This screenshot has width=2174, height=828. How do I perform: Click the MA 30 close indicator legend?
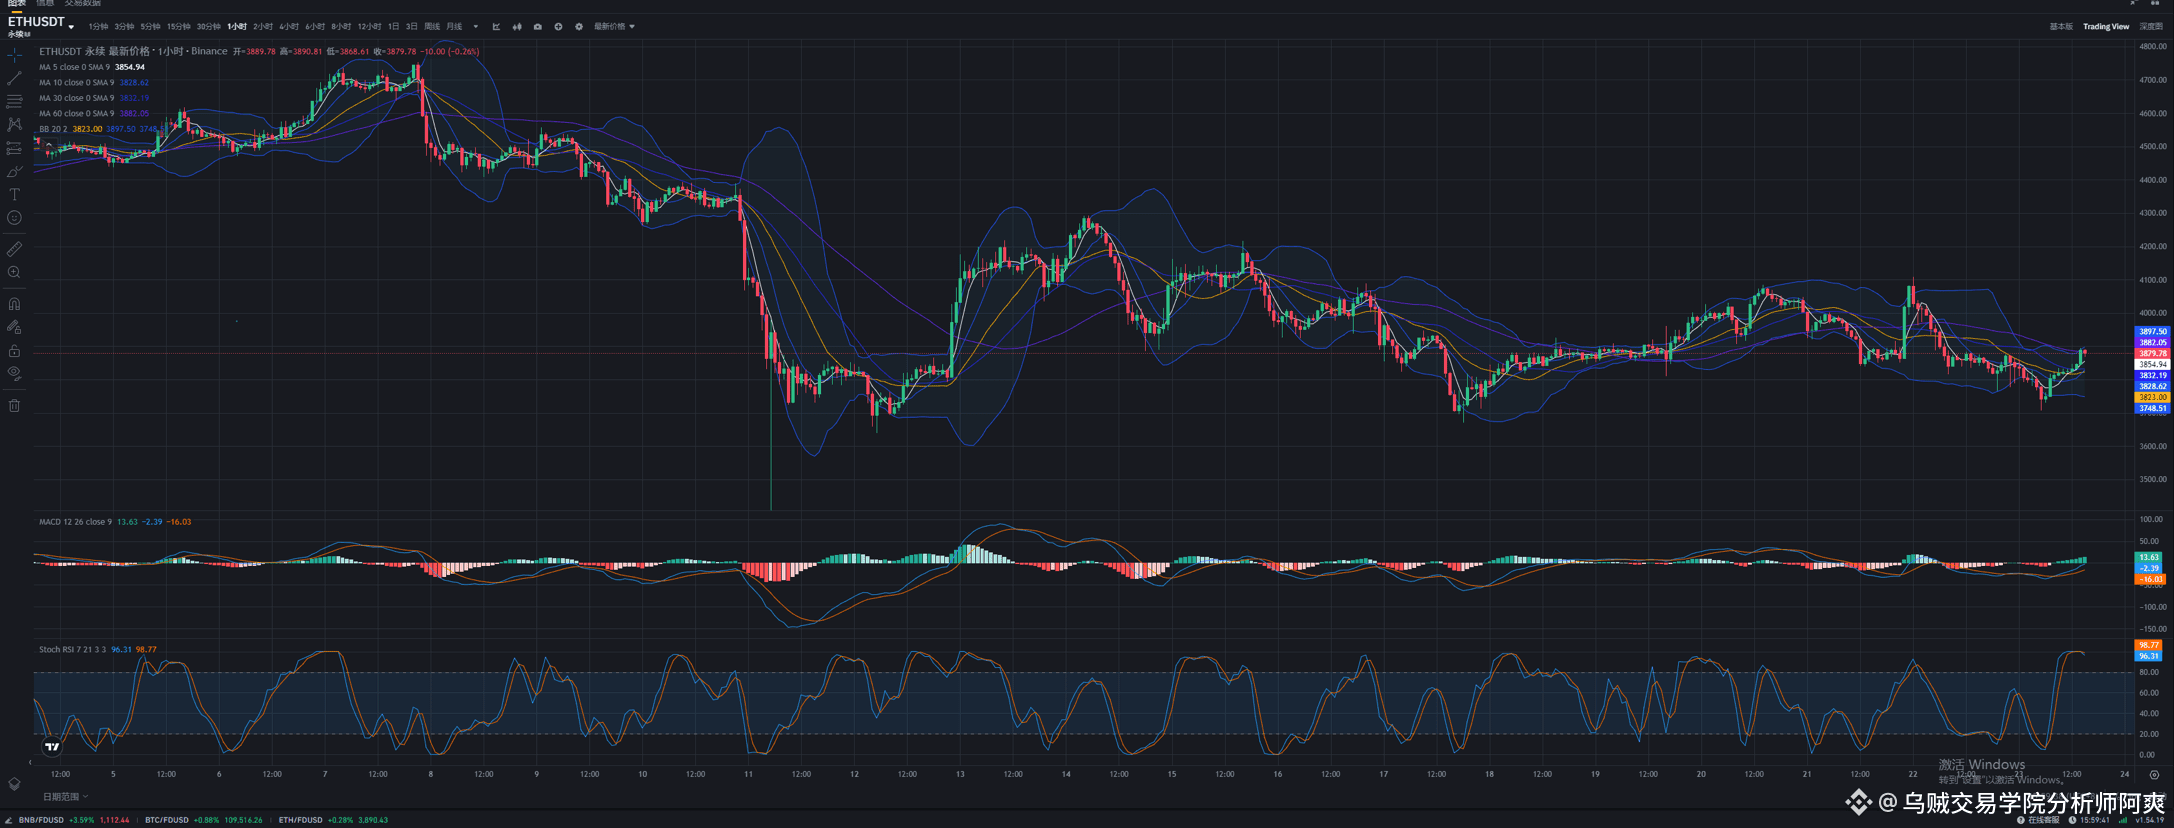tap(94, 98)
